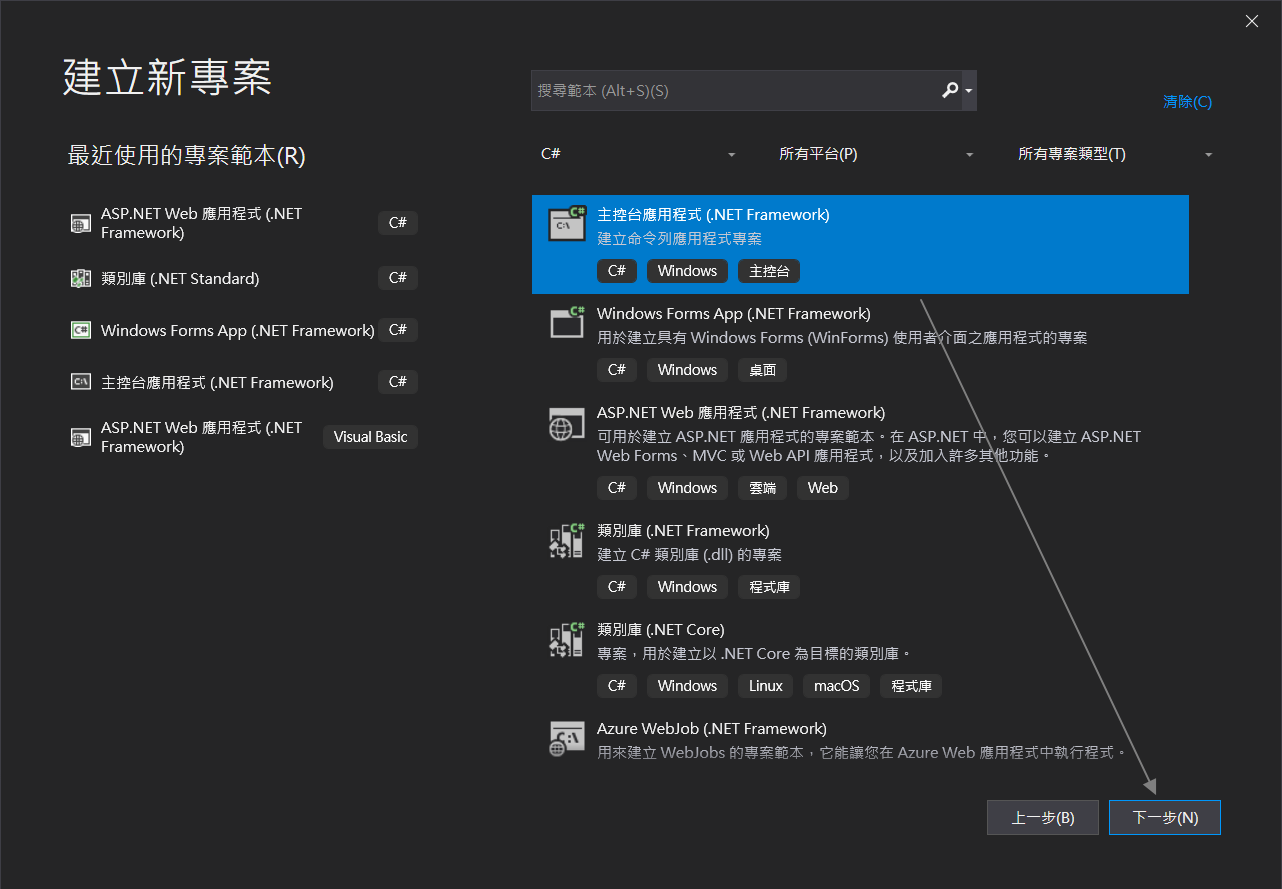Focus the 搜尋範本 search templates field

click(x=735, y=90)
